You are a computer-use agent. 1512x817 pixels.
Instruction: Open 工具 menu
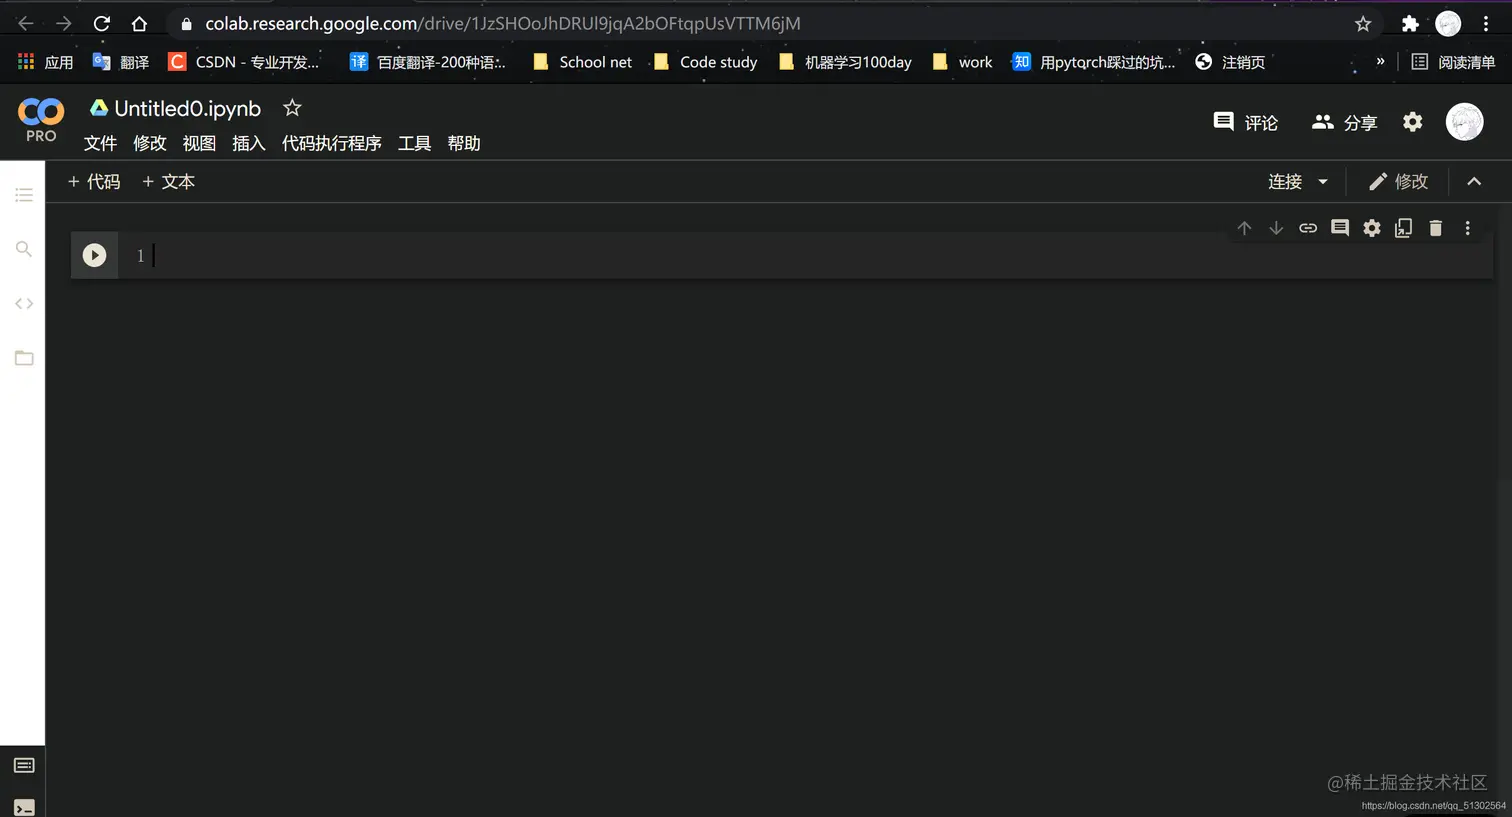[415, 143]
